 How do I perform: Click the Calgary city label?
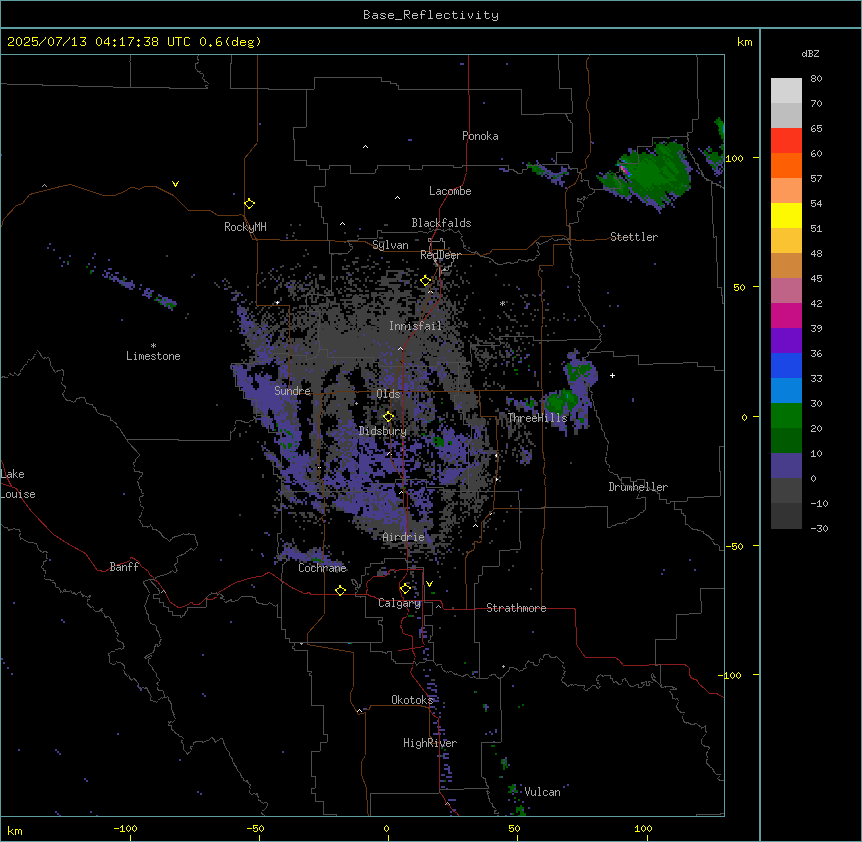[399, 603]
